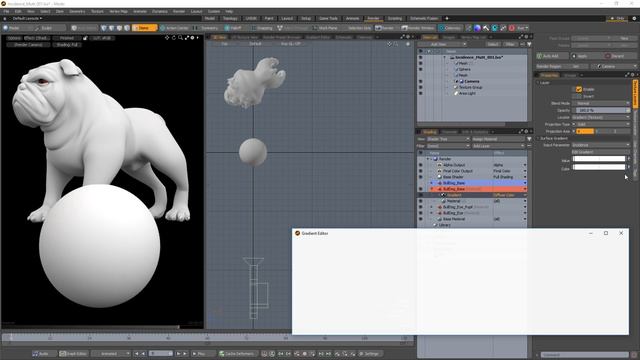Click the Assign Material button
Viewport: 640px width, 360px height.
(x=498, y=139)
